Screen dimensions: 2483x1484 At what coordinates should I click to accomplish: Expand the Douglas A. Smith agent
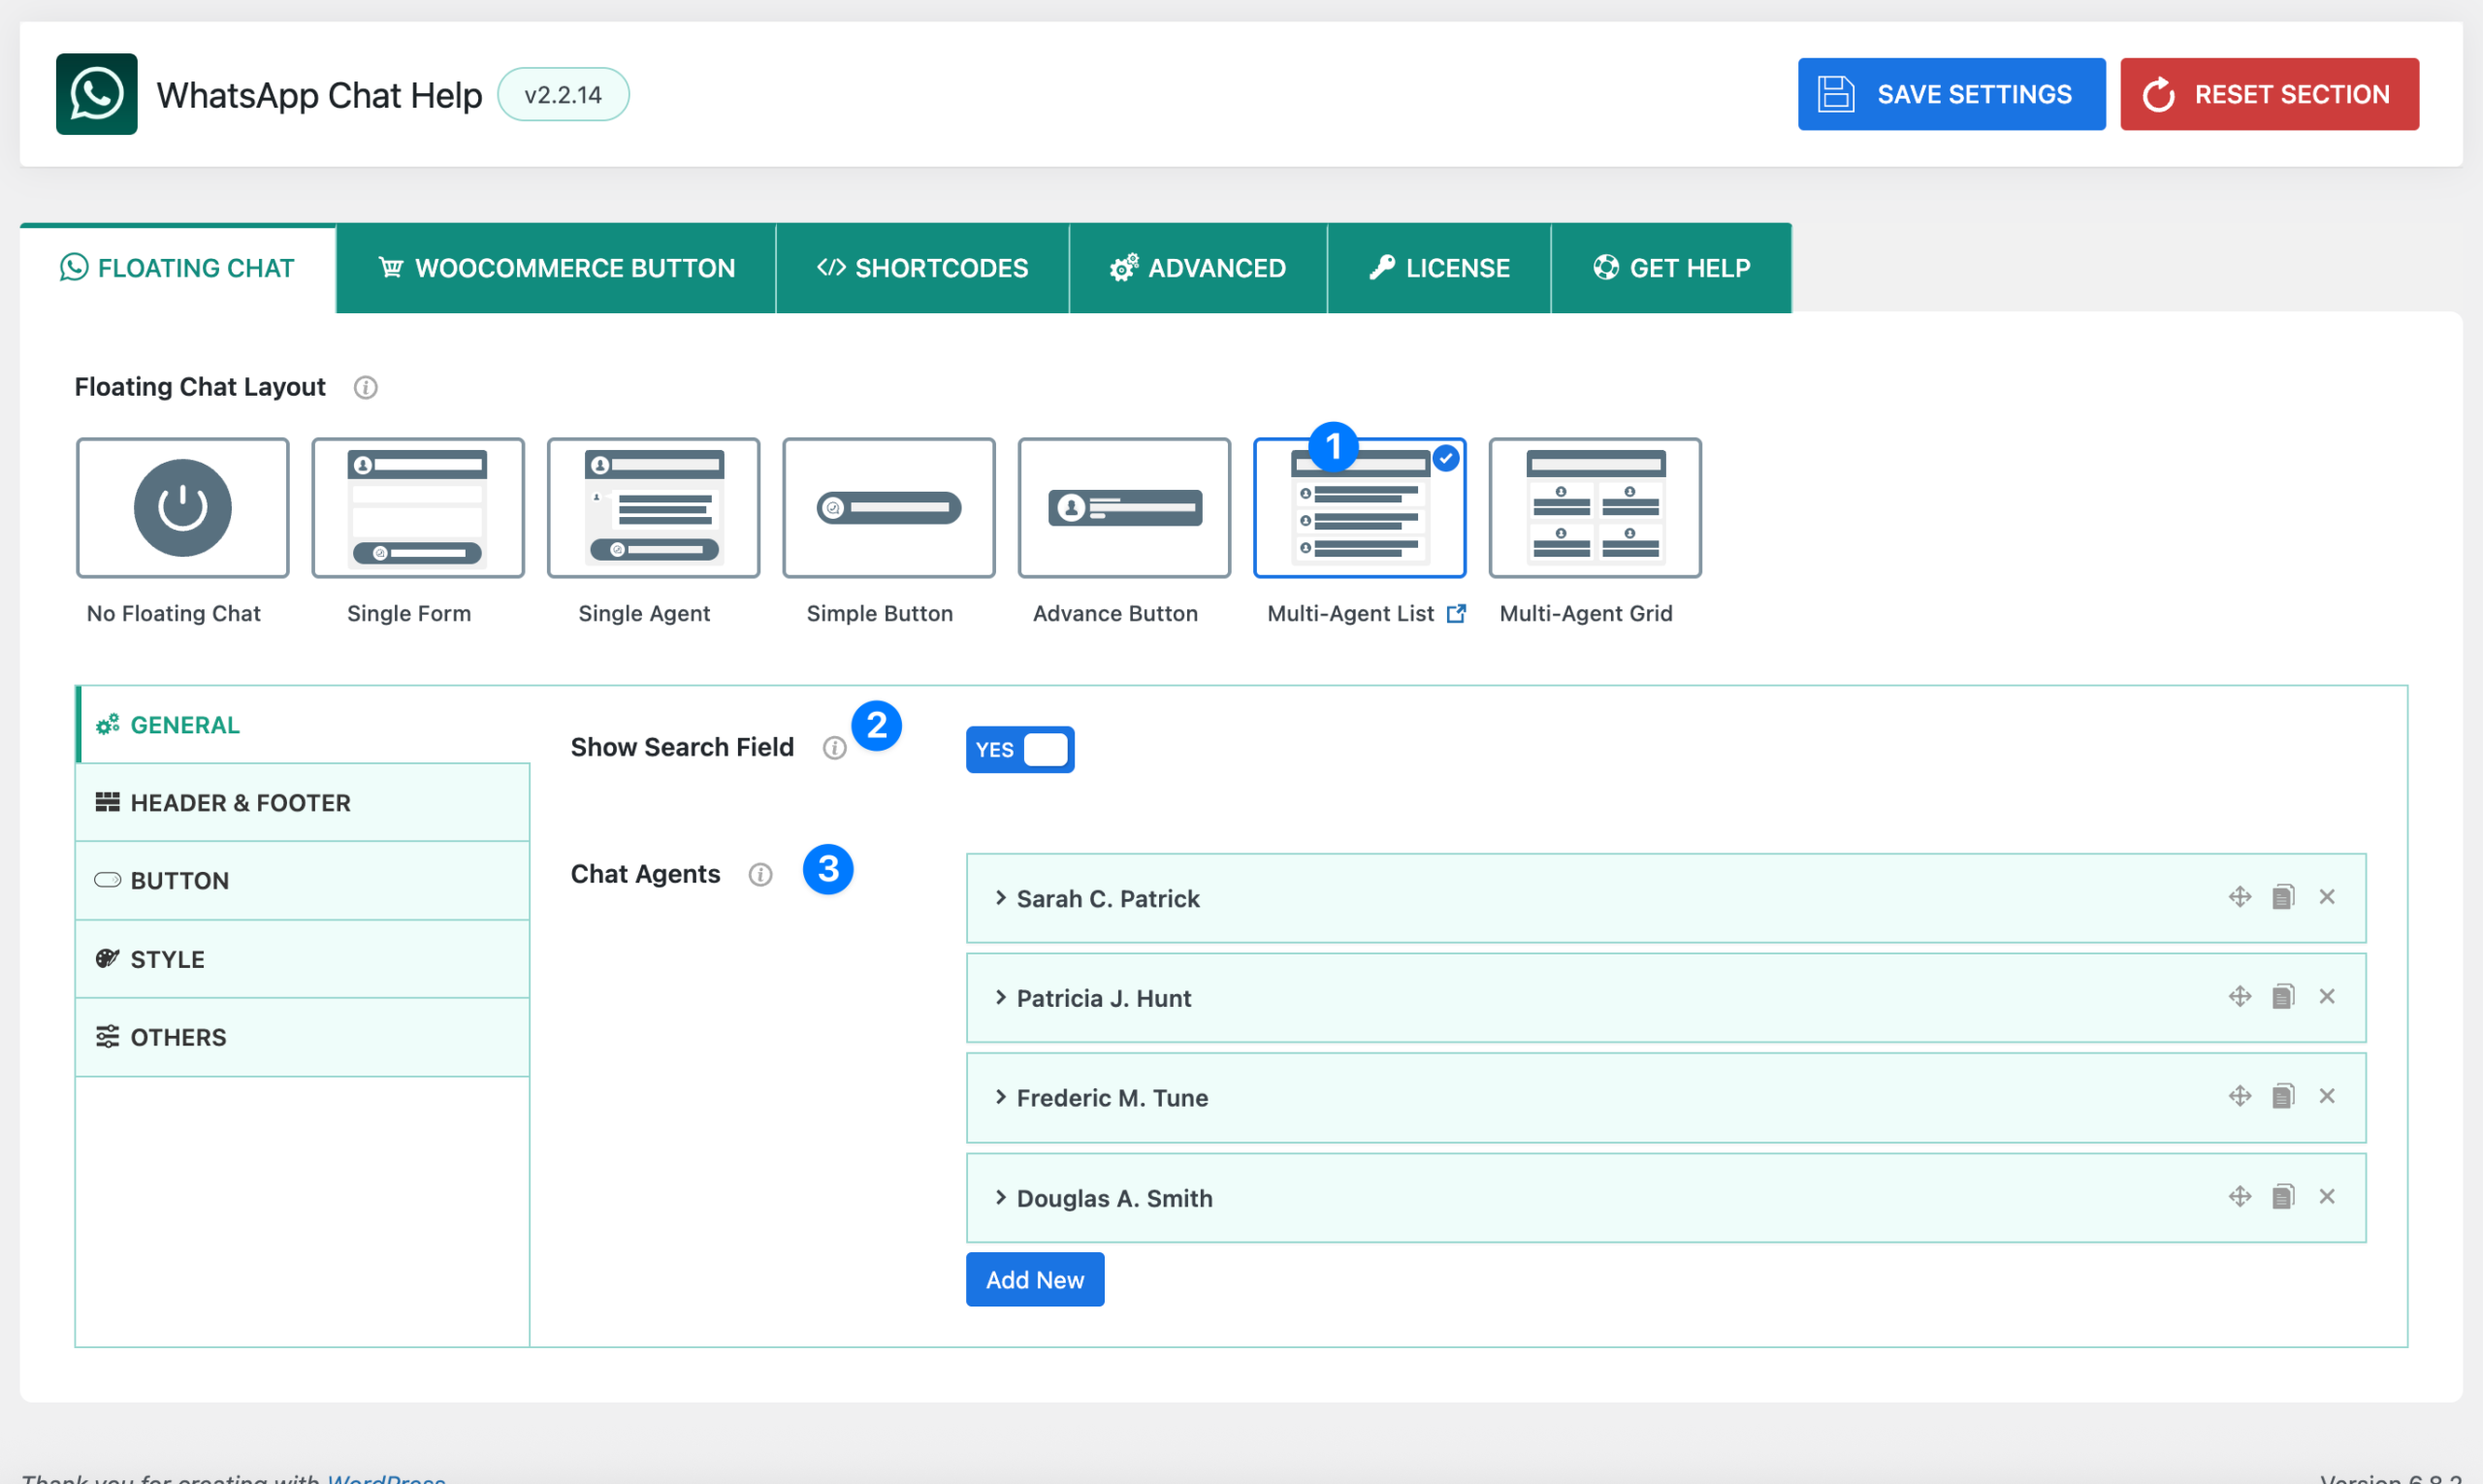pyautogui.click(x=1113, y=1198)
